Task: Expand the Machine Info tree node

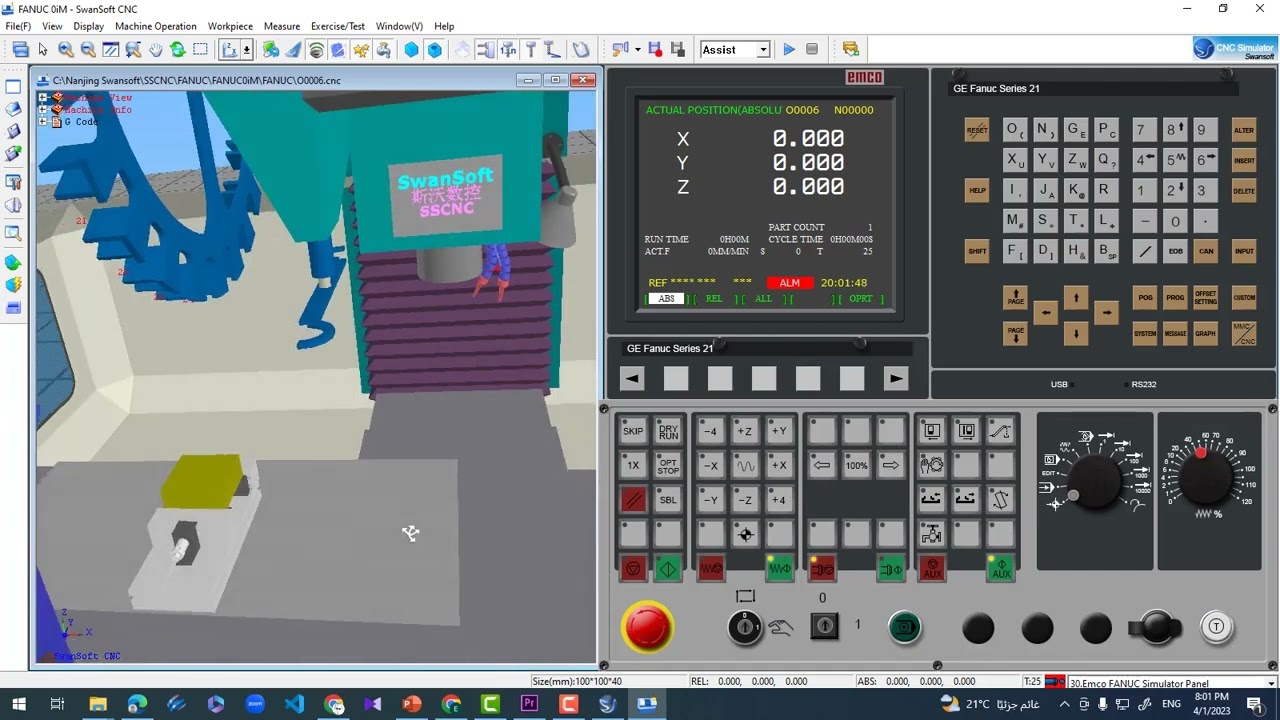Action: pyautogui.click(x=43, y=110)
